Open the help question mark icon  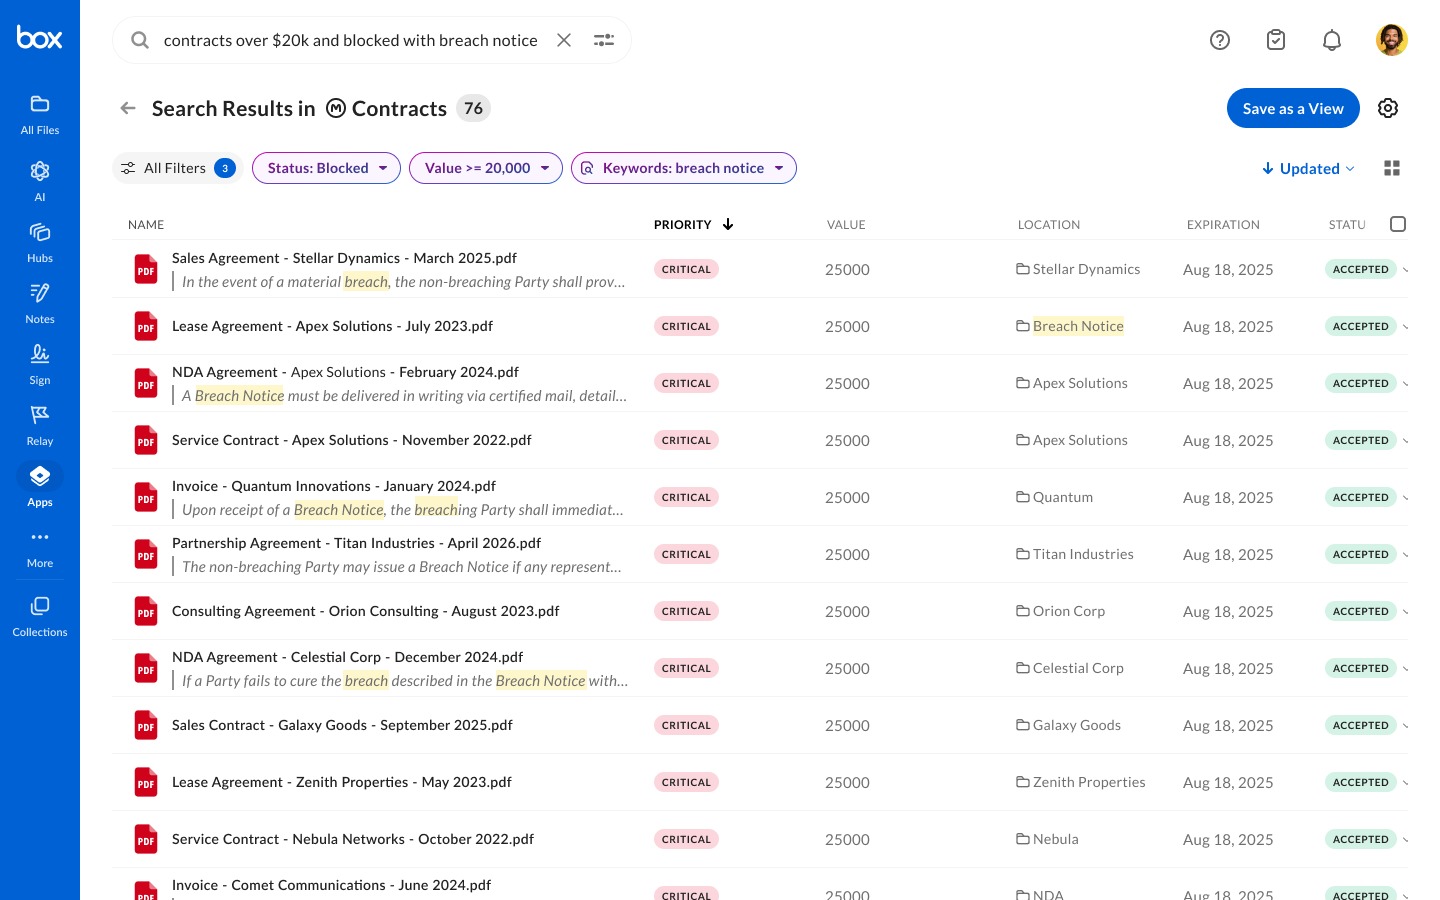(x=1220, y=40)
